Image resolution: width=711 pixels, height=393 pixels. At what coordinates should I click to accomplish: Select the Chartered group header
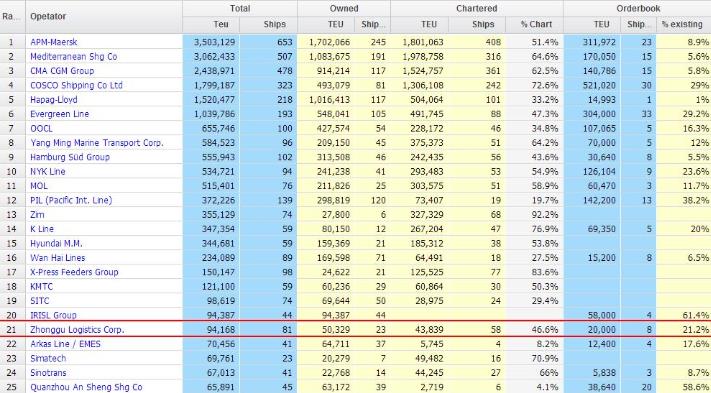(477, 9)
